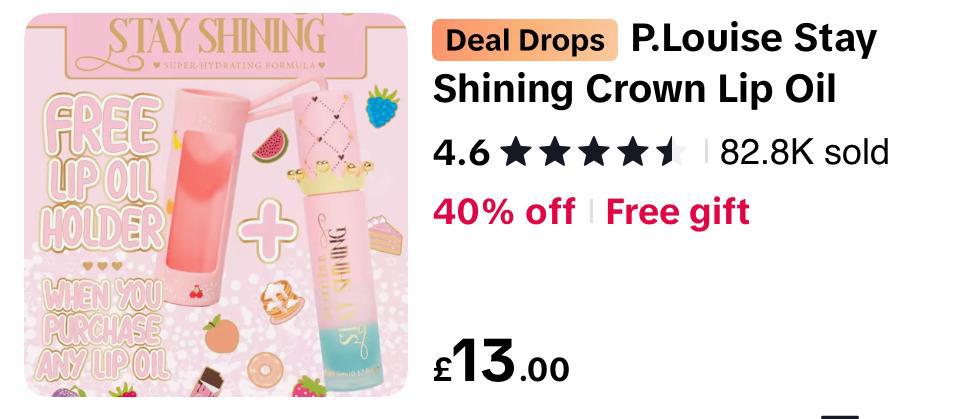Click the Deal Drops badge
The image size is (960, 419).
tap(525, 40)
